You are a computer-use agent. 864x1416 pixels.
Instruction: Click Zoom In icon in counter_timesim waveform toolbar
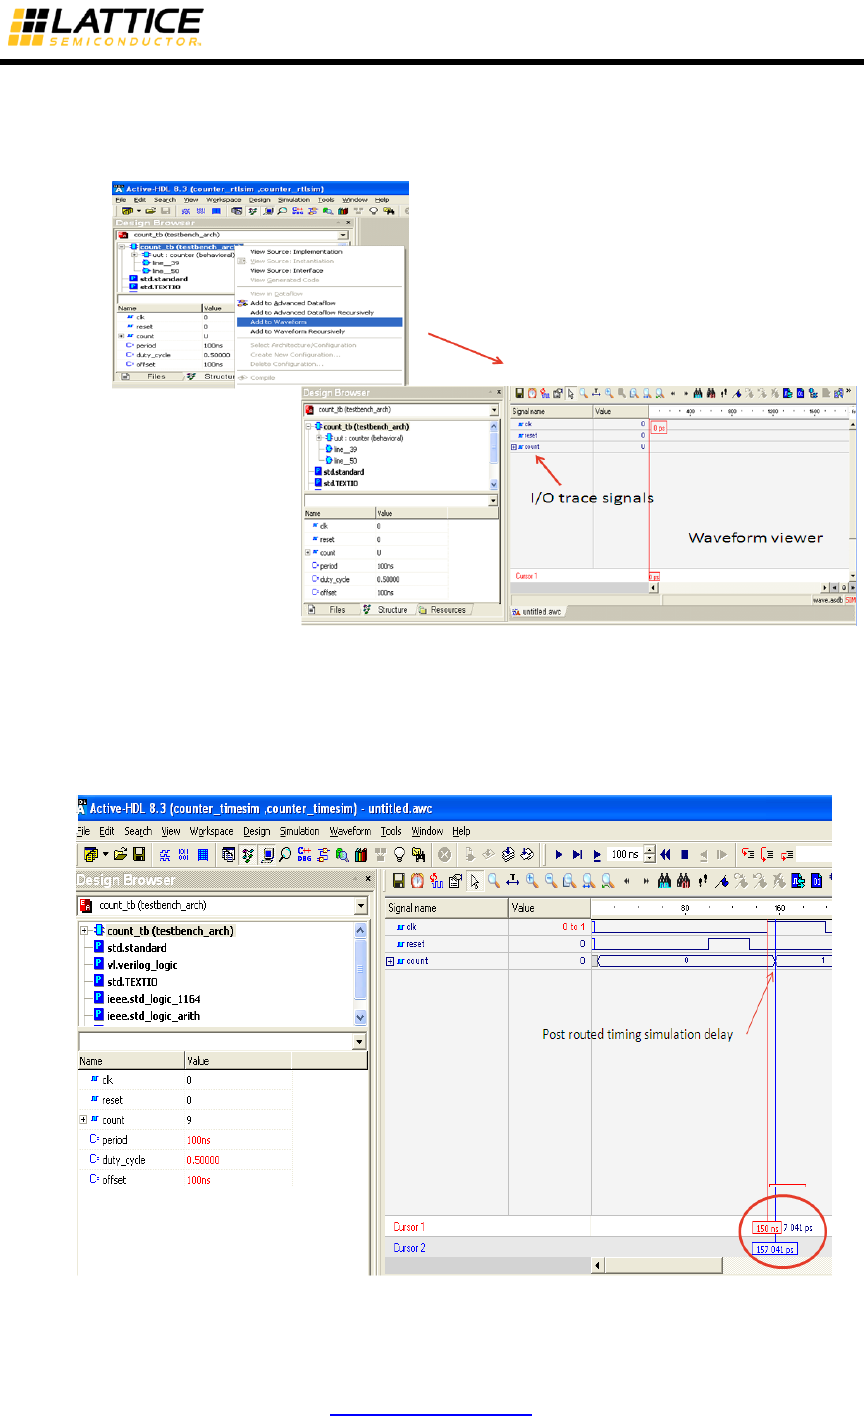(x=531, y=881)
